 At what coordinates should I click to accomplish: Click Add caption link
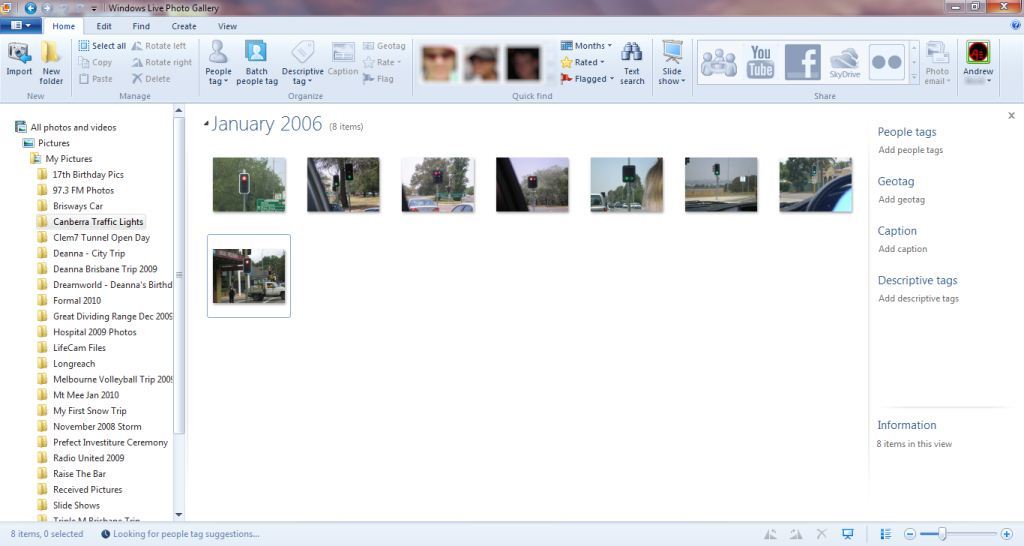point(903,249)
